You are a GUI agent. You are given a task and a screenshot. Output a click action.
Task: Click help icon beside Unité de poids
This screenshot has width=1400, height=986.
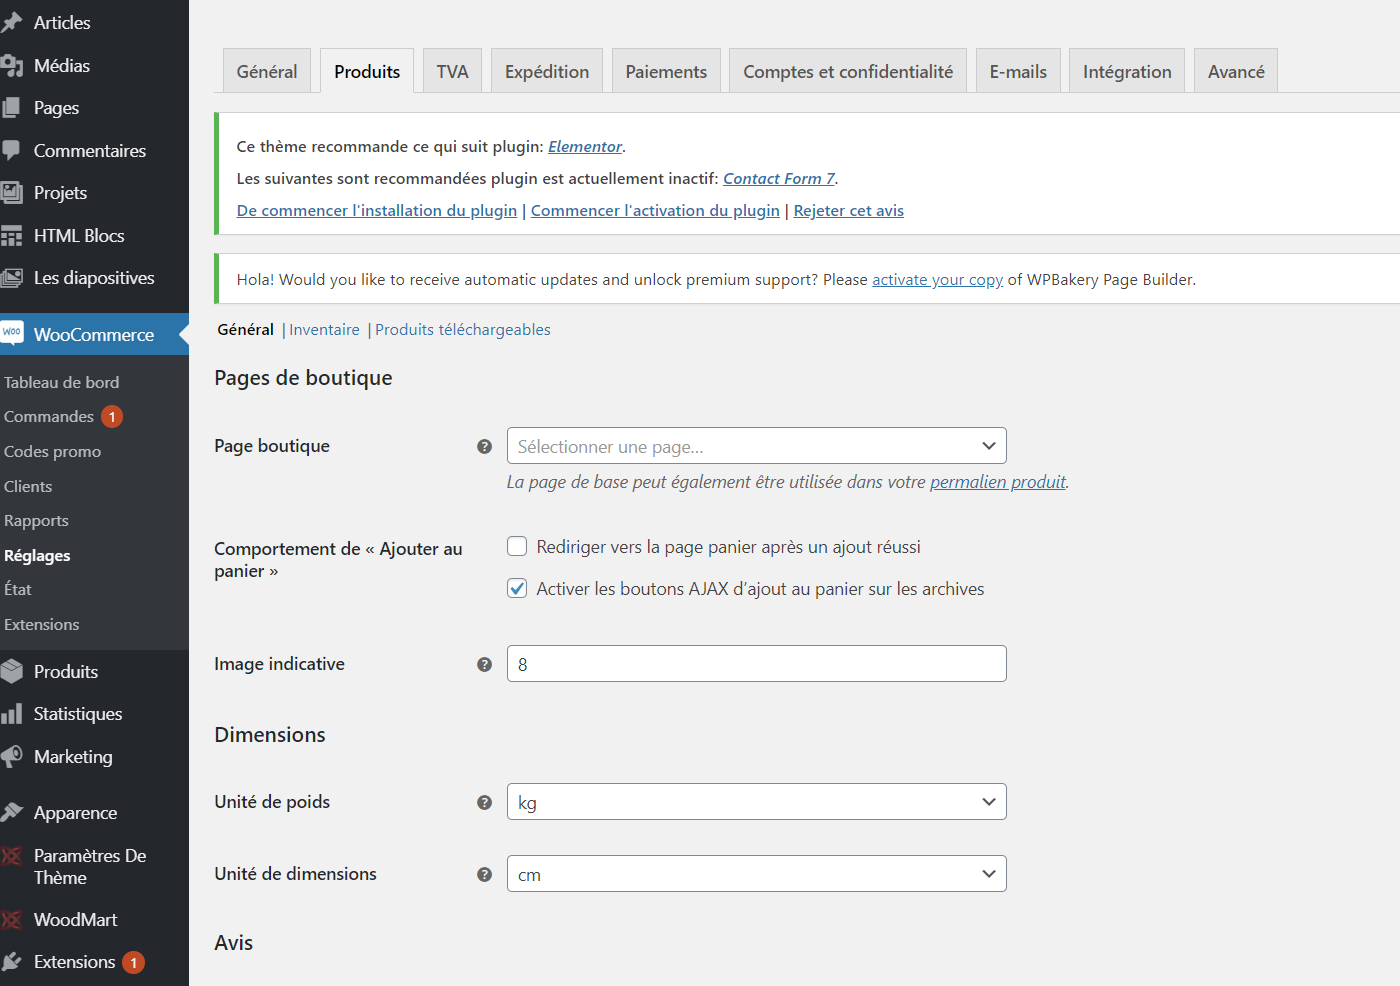click(x=485, y=802)
